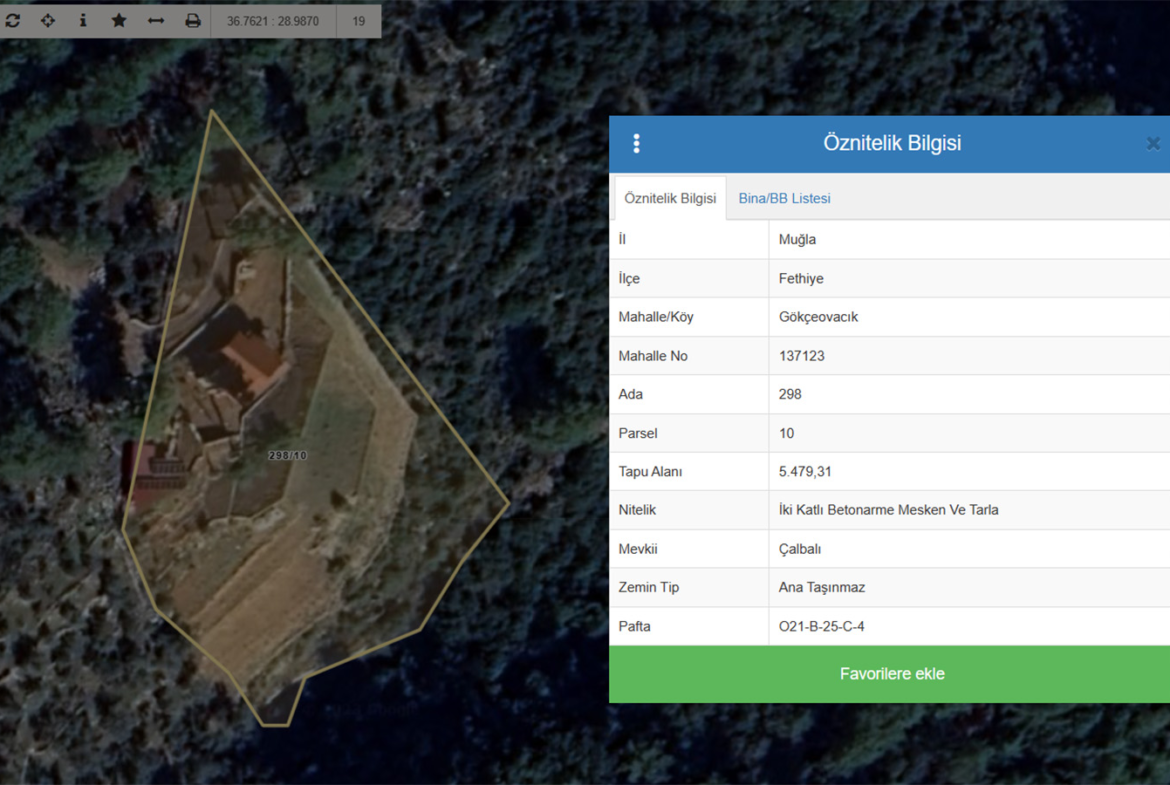Open favorites with the star icon
Image resolution: width=1170 pixels, height=785 pixels.
pyautogui.click(x=119, y=20)
